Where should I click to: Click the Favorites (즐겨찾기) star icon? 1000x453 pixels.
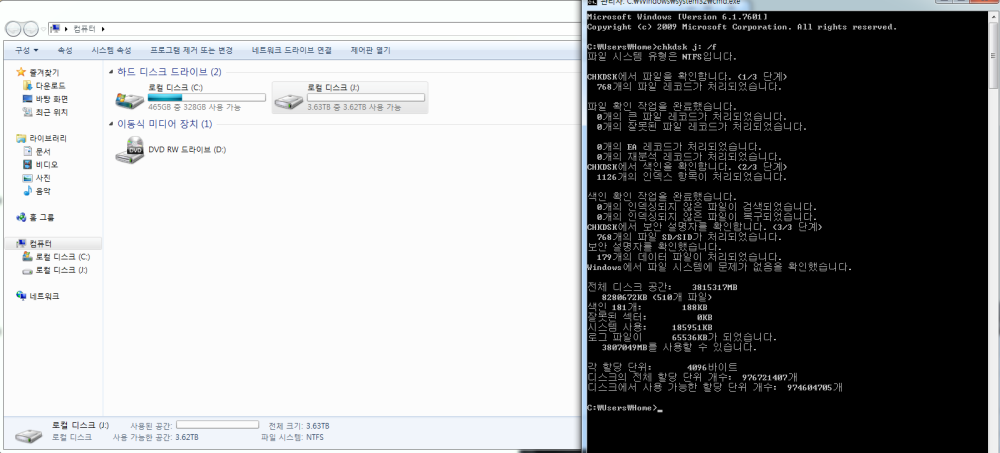pos(21,73)
